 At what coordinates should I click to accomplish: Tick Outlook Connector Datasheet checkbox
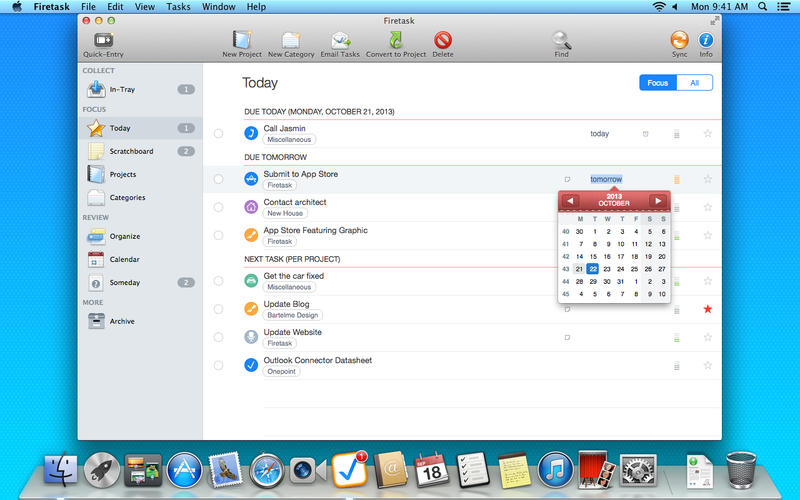pos(218,365)
